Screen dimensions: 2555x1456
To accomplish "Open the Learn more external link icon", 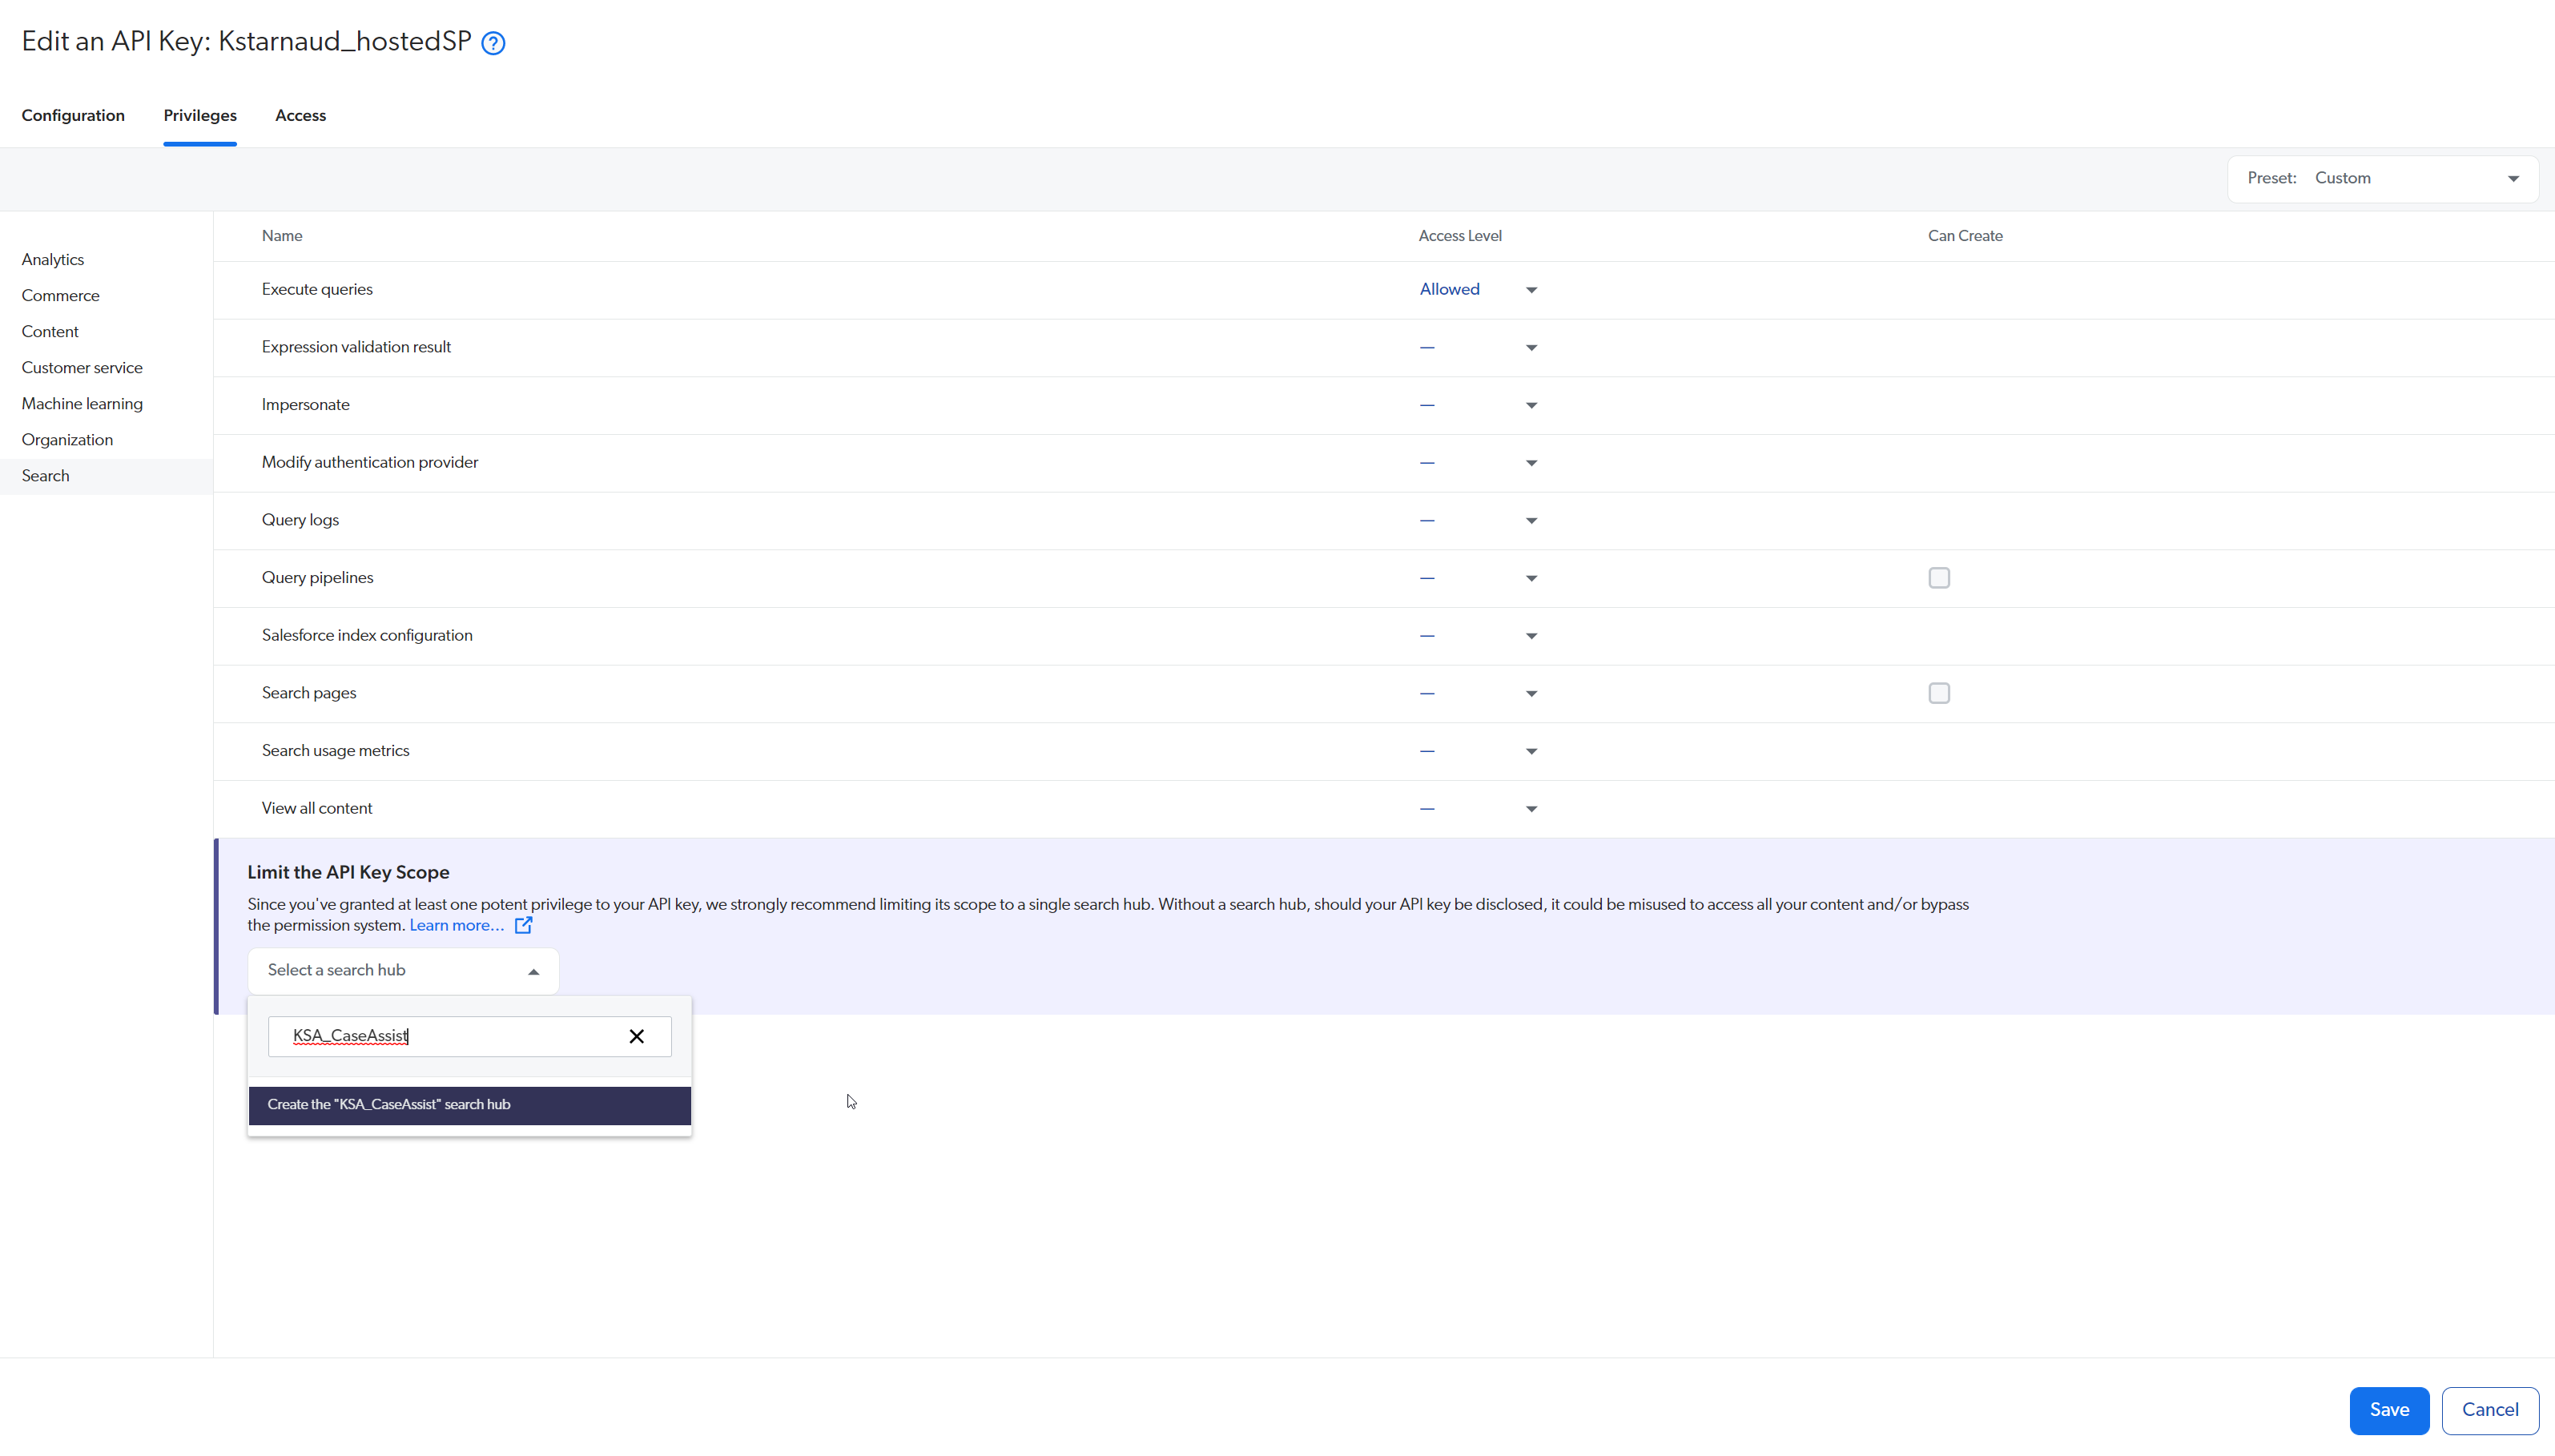I will (523, 925).
